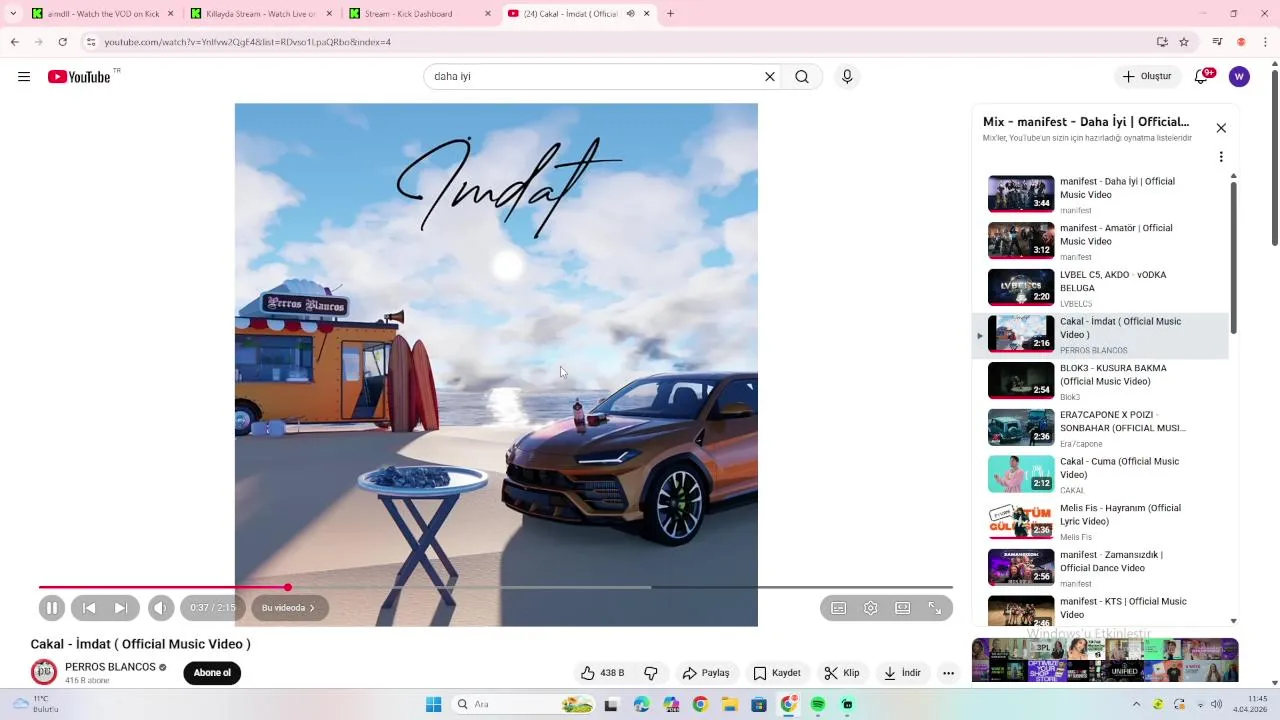Open the PERROS BLANCOS channel link
The image size is (1280, 720).
110,667
